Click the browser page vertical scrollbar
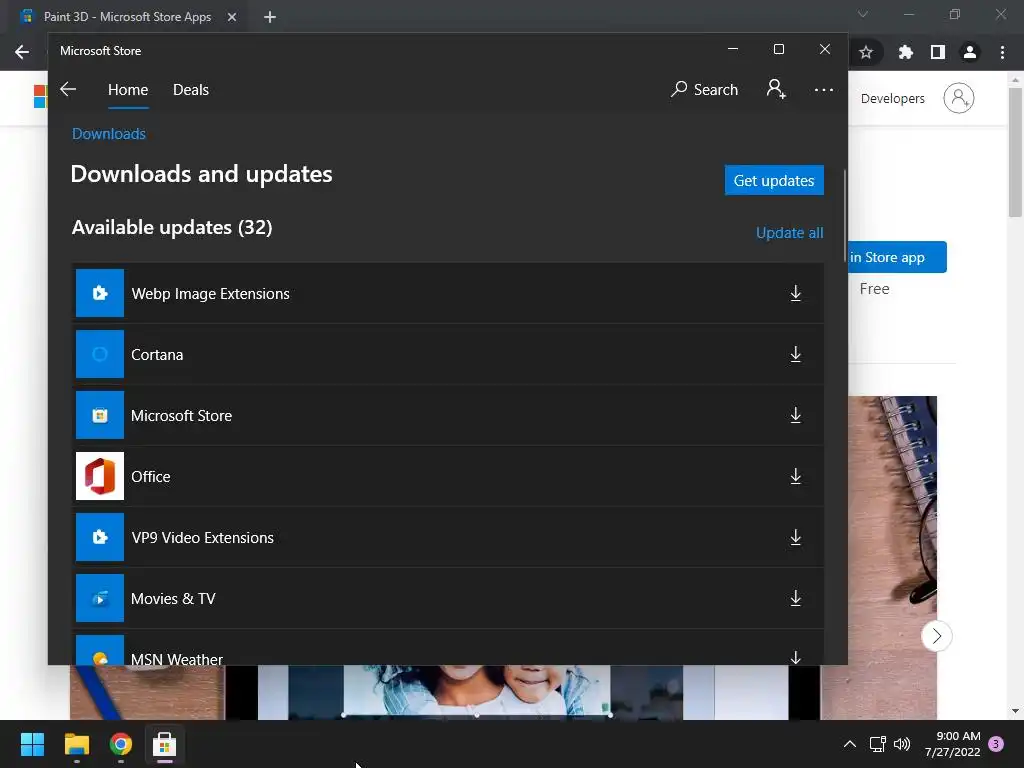1024x768 pixels. (x=1015, y=152)
